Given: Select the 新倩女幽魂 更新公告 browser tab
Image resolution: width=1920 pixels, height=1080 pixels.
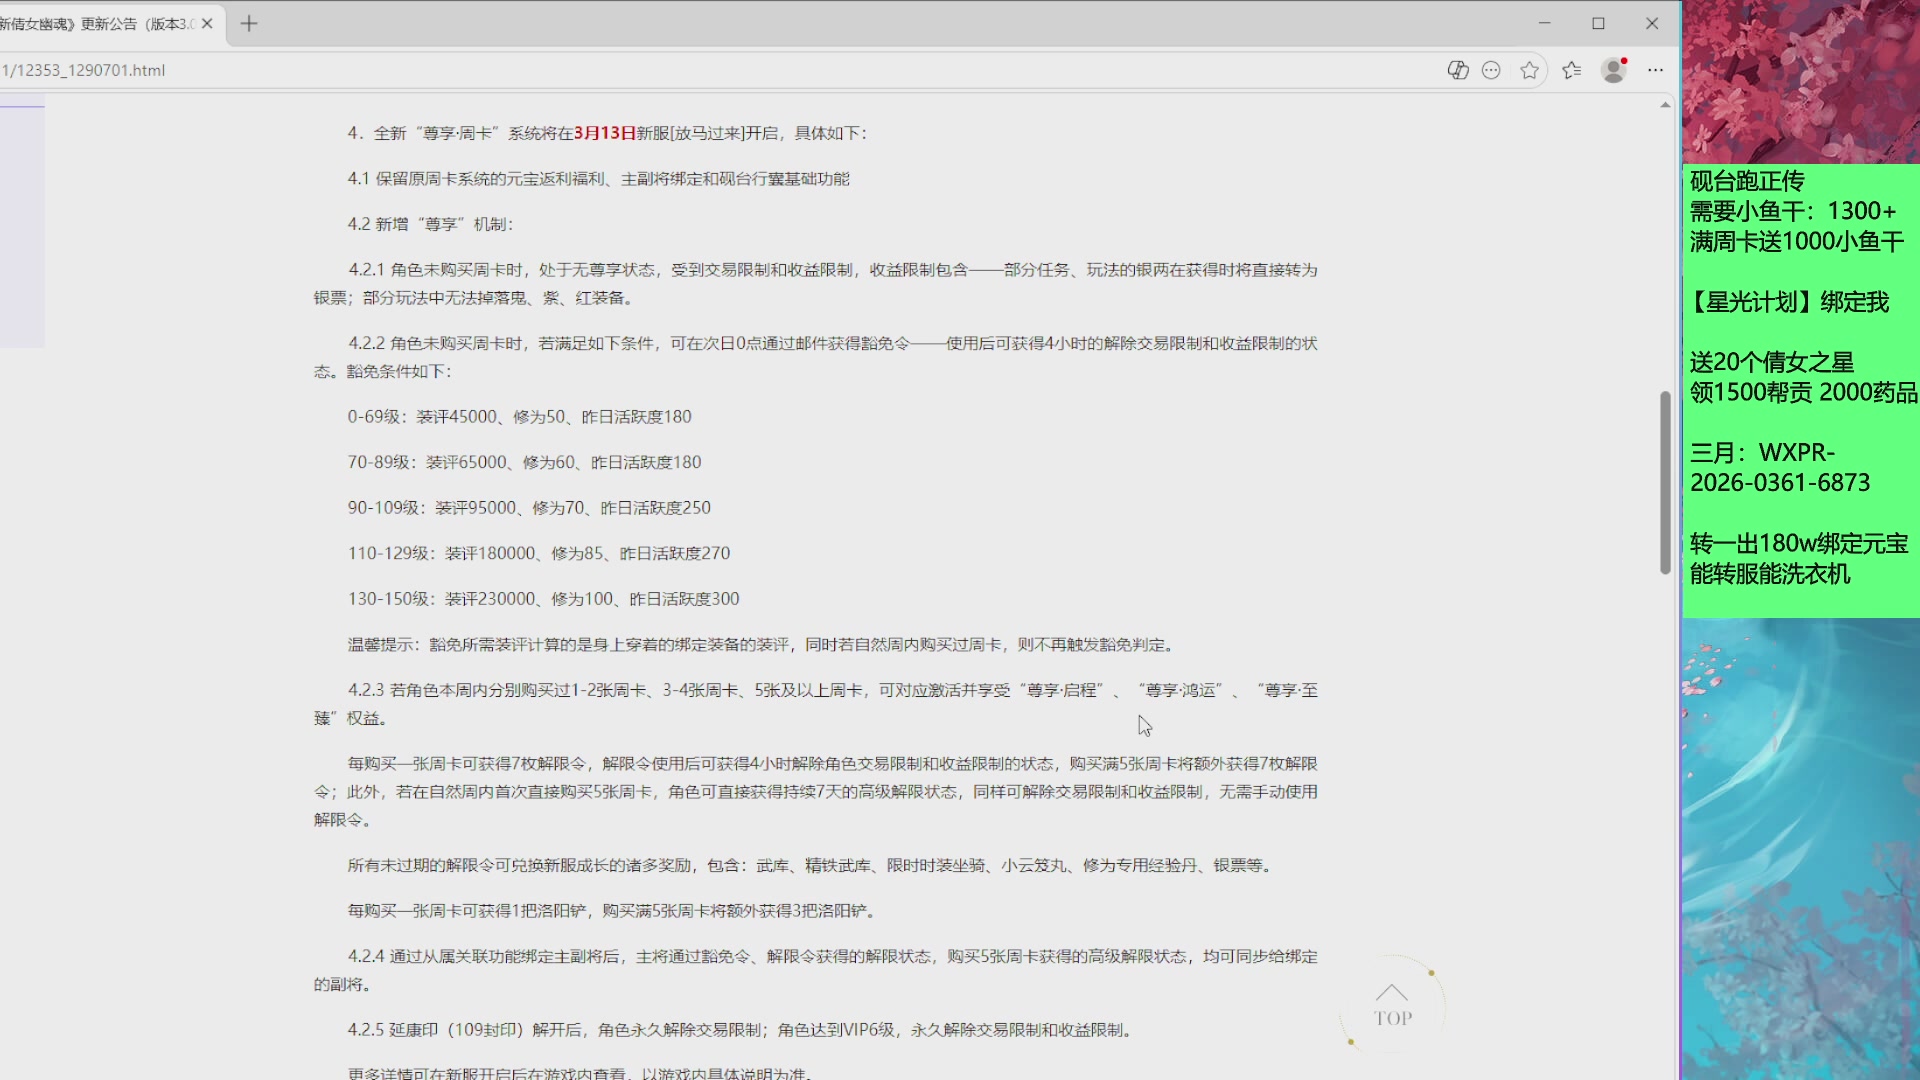Looking at the screenshot, I should click(x=95, y=24).
